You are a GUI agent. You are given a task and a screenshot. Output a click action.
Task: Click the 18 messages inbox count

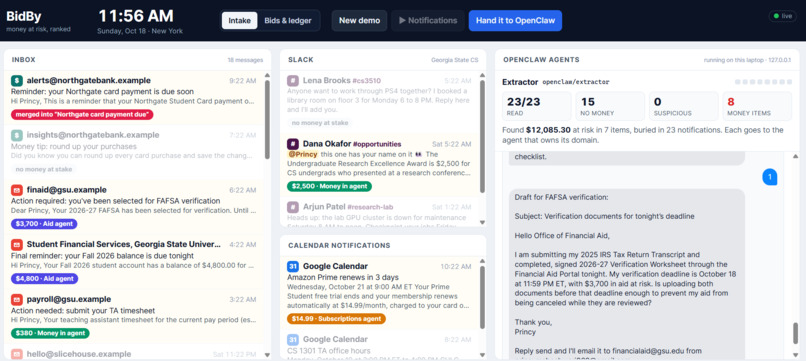pyautogui.click(x=245, y=60)
